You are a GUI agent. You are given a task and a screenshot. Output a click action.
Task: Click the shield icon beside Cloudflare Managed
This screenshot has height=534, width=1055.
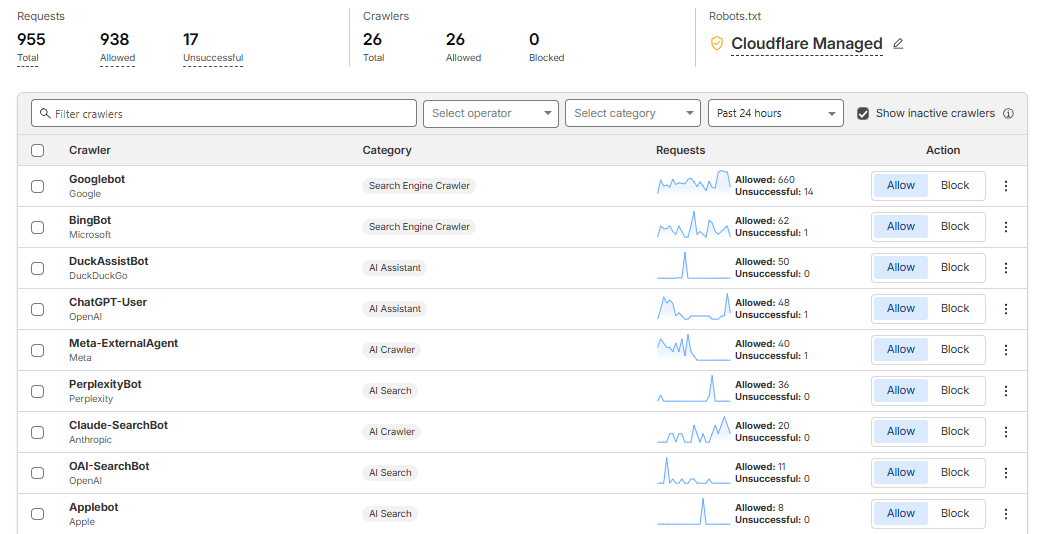pos(717,44)
